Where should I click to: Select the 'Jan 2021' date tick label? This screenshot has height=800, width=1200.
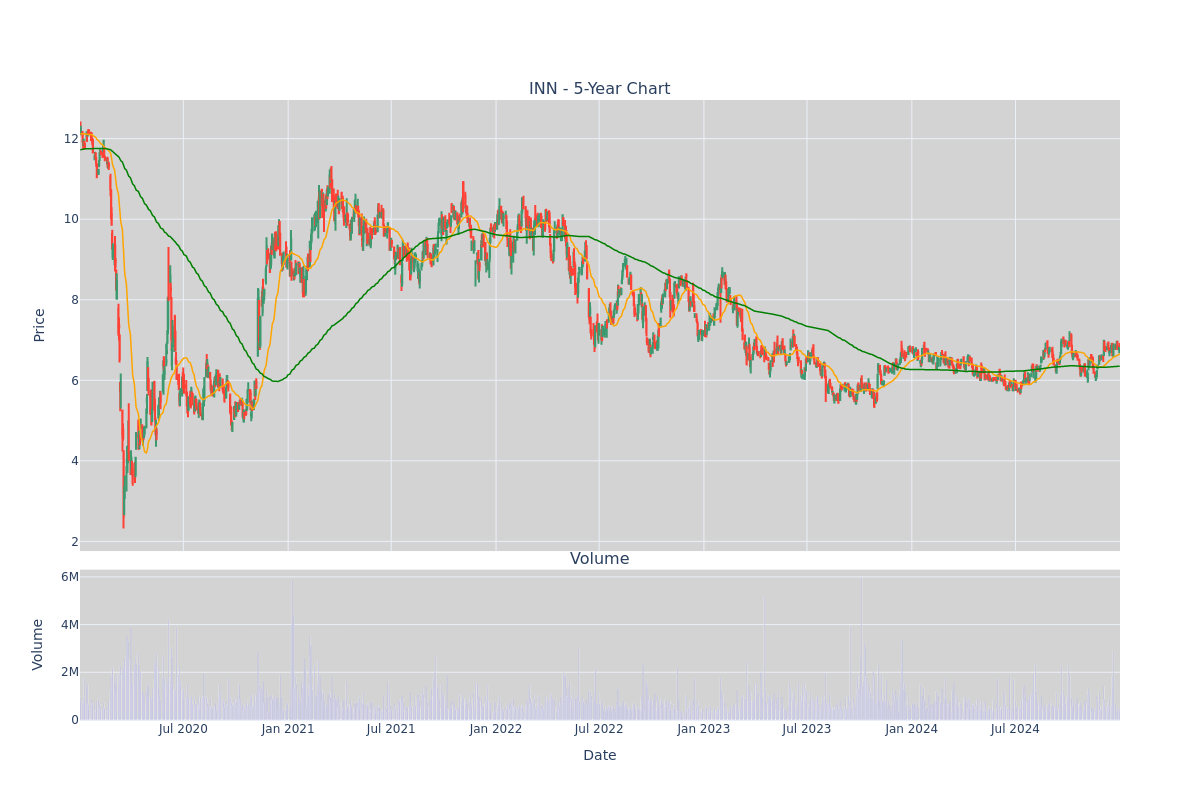coord(288,729)
